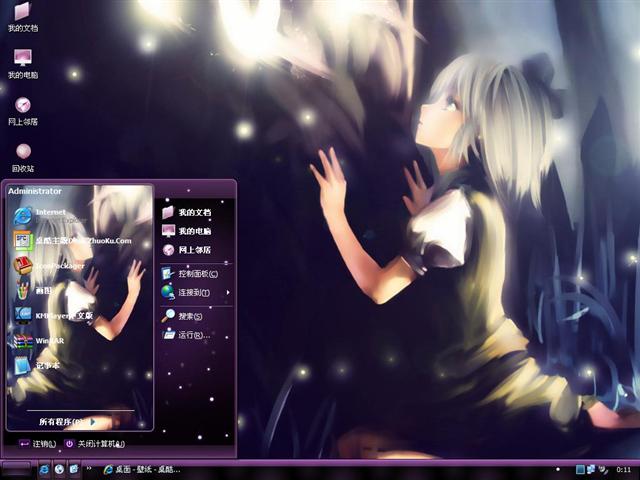The image size is (640, 480).
Task: Open 运行(R)... run dialog entry
Action: pyautogui.click(x=186, y=335)
